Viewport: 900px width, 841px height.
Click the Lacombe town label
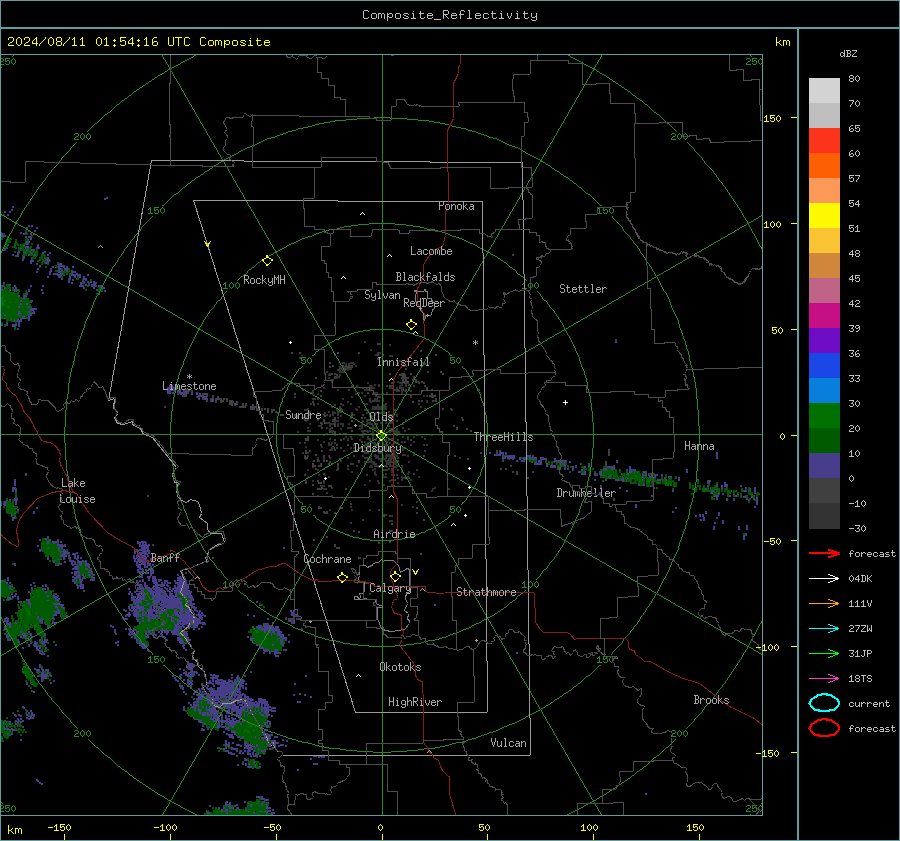[431, 251]
